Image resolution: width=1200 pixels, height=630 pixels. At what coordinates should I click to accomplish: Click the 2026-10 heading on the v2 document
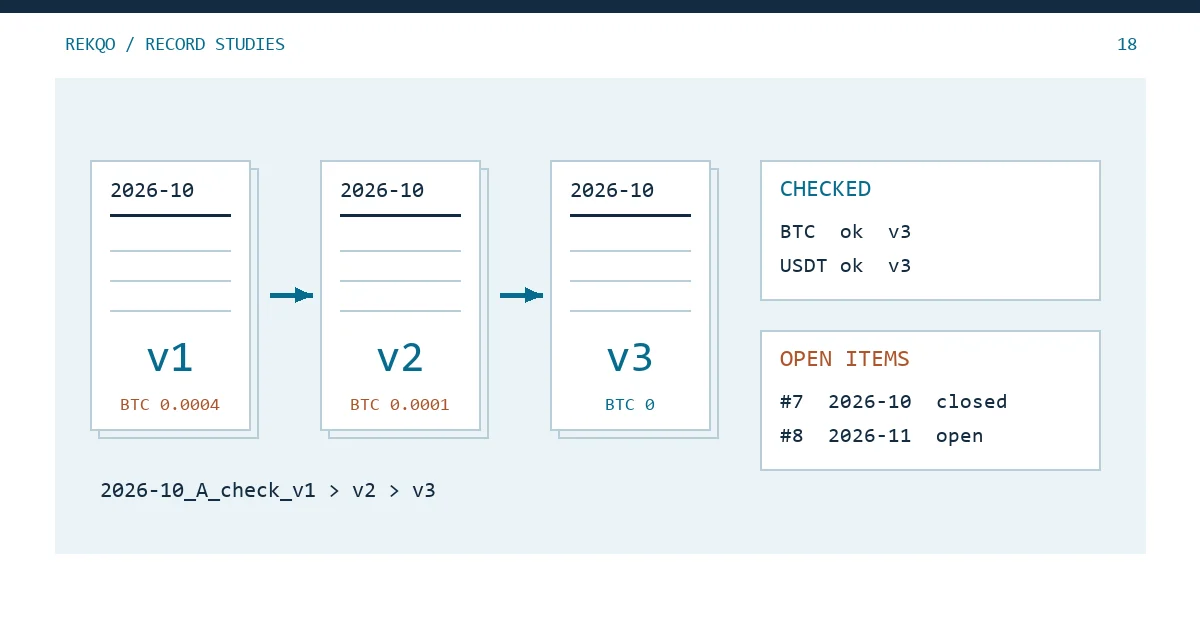[382, 190]
